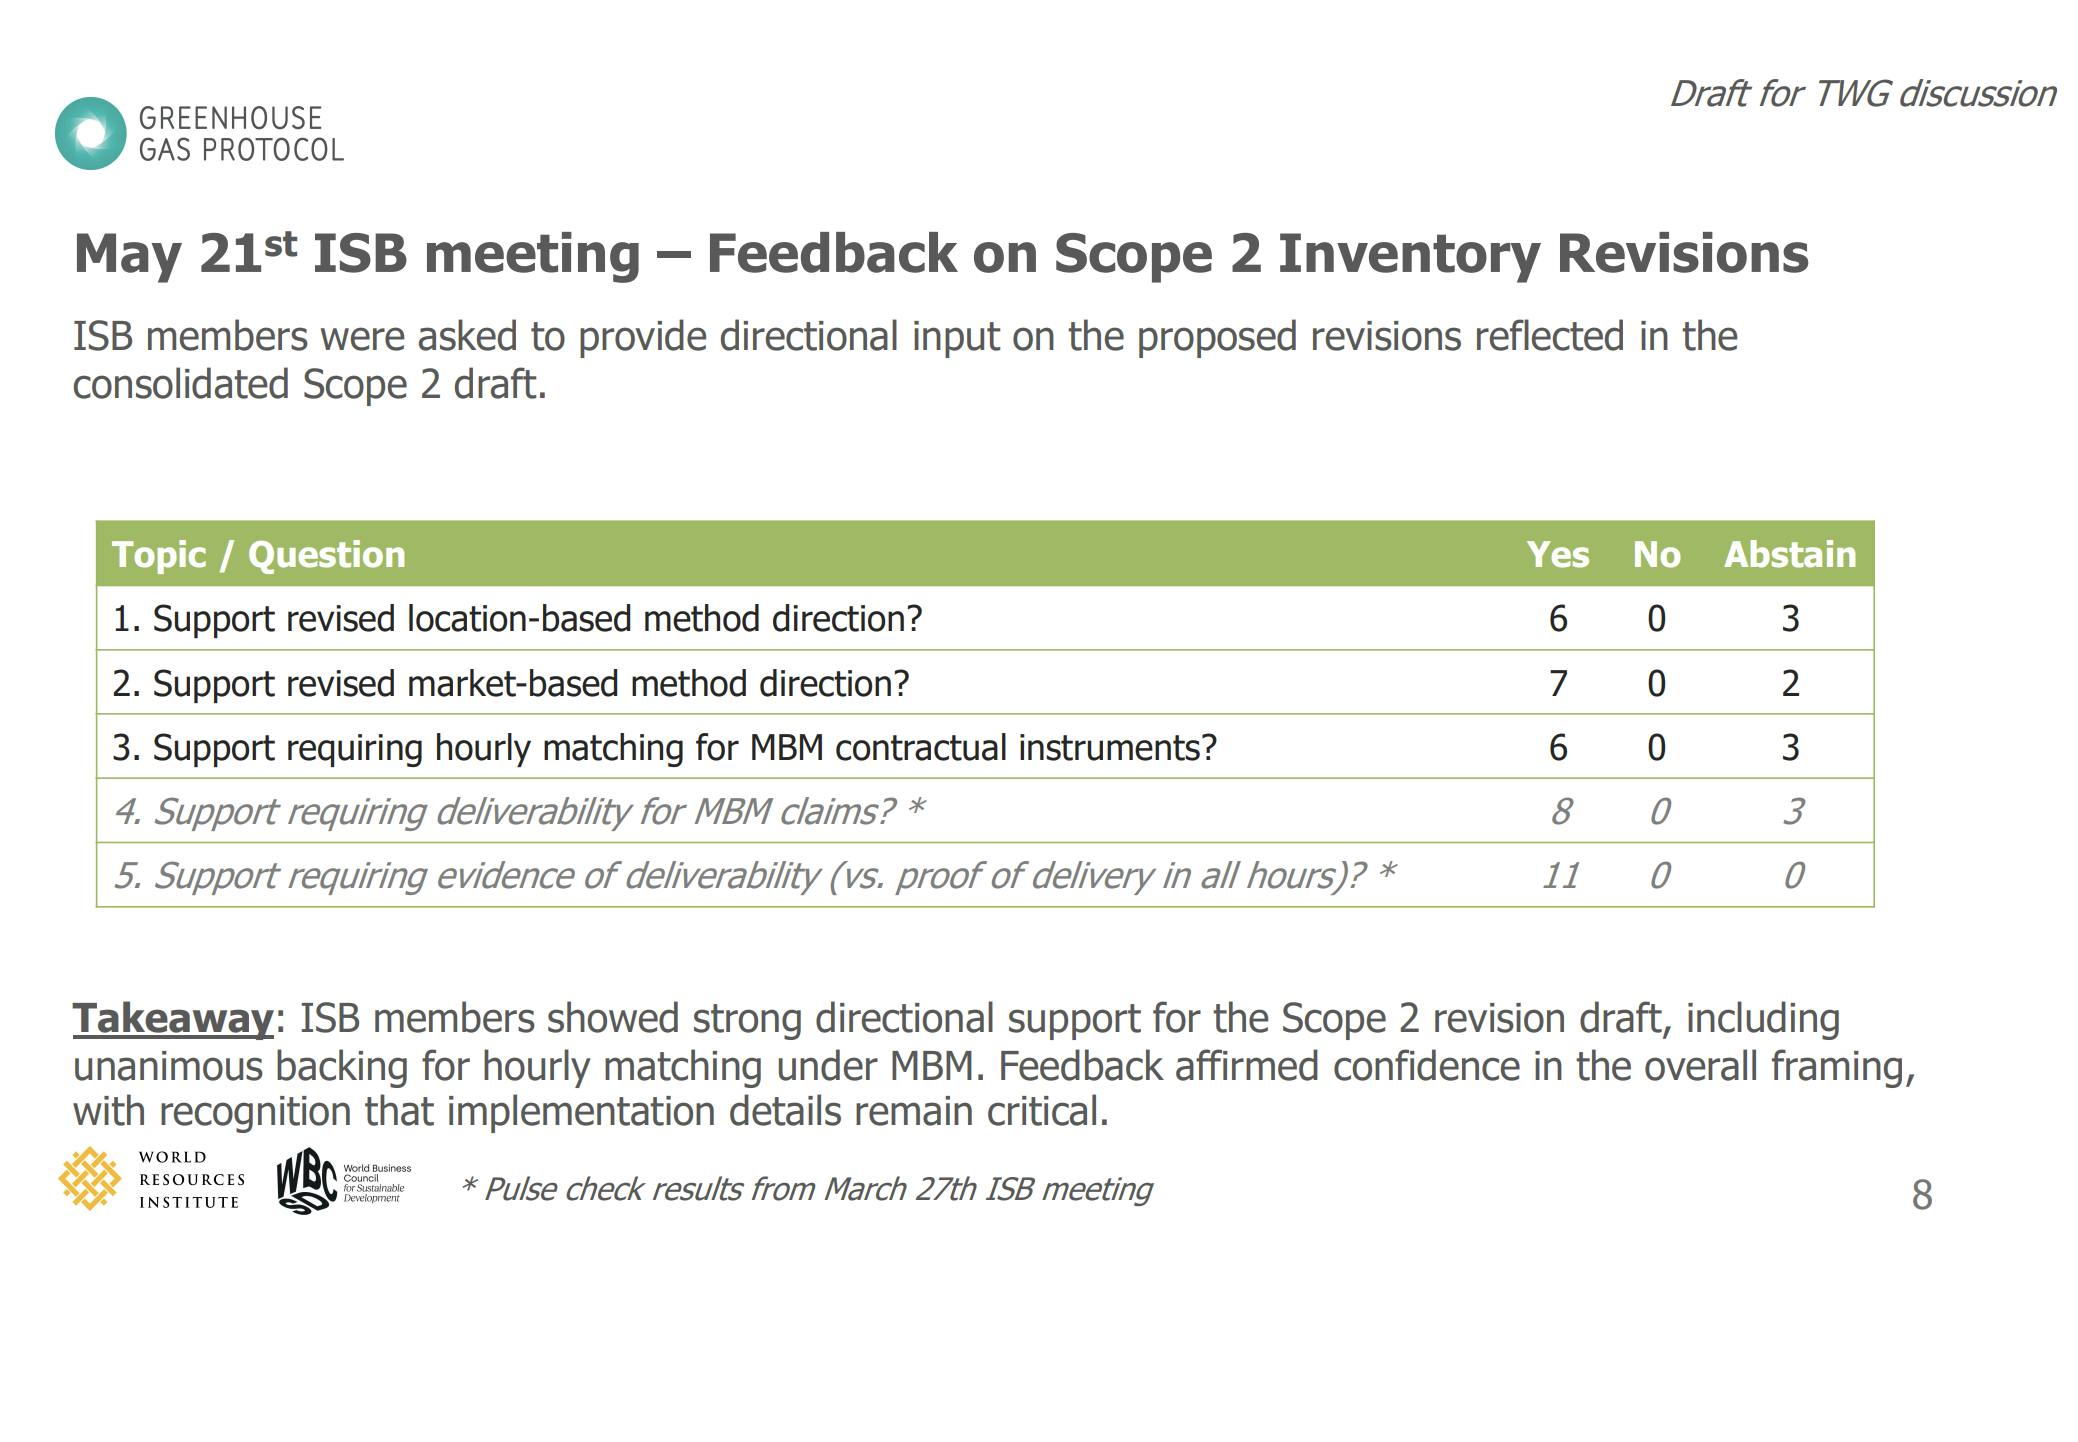Click the World Resources Institute logo icon
Image resolution: width=2078 pixels, height=1442 pixels.
(90, 1179)
